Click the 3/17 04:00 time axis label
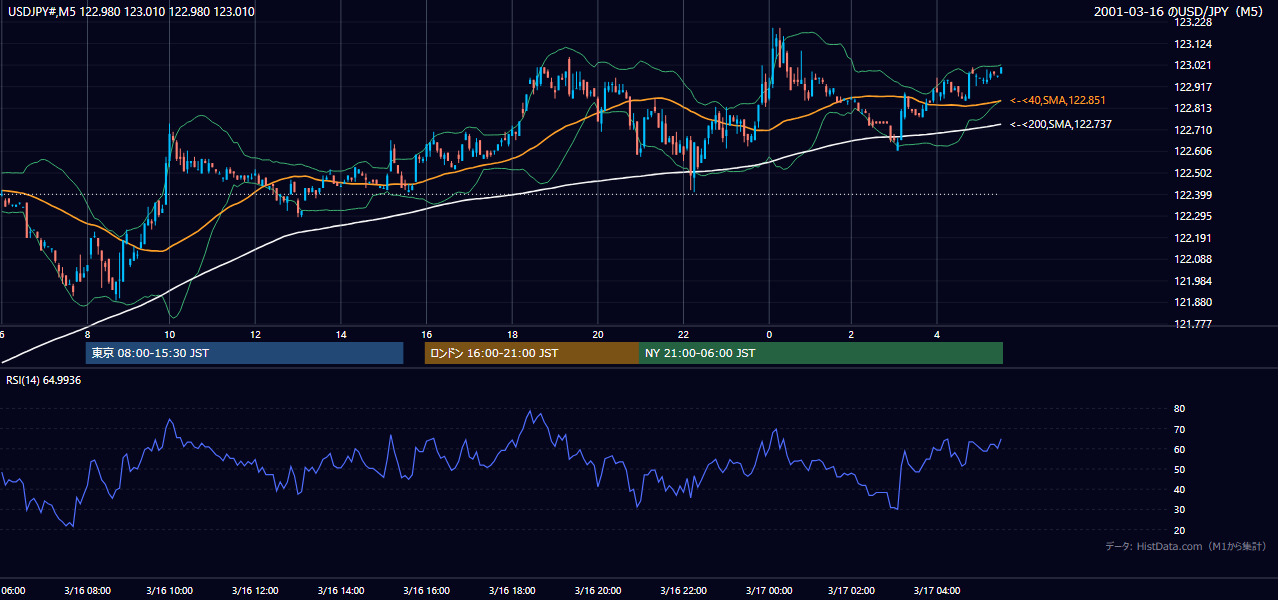Viewport: 1278px width, 600px height. (x=938, y=591)
